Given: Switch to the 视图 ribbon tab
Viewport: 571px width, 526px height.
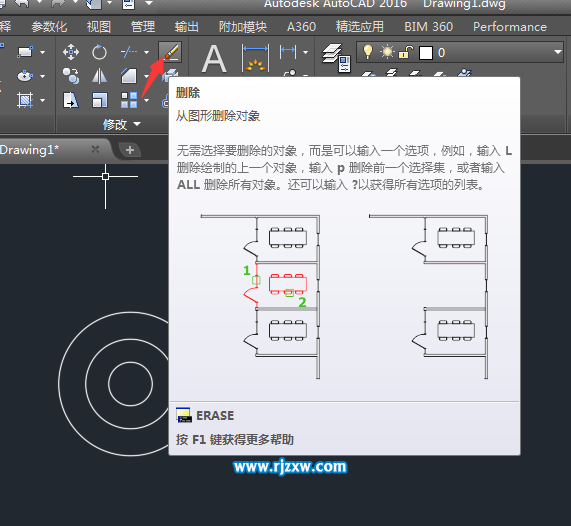Looking at the screenshot, I should (x=99, y=27).
